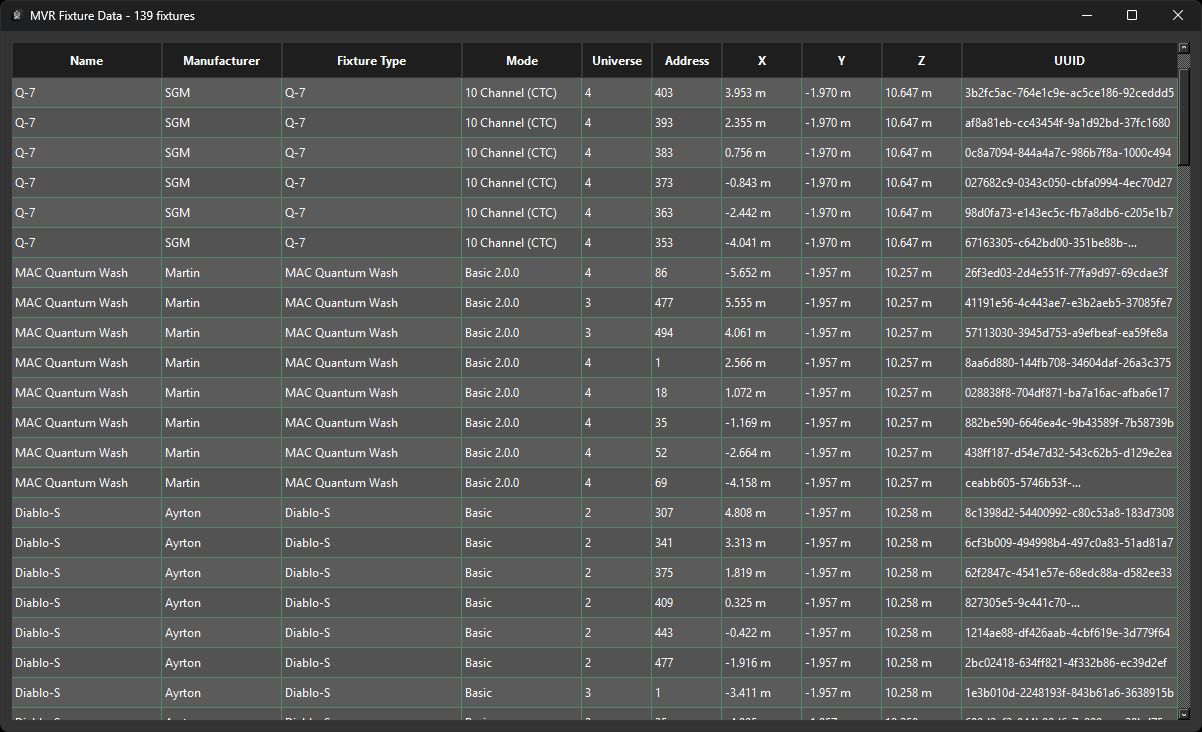Select the Q-7 row with address 403

pyautogui.click(x=87, y=93)
